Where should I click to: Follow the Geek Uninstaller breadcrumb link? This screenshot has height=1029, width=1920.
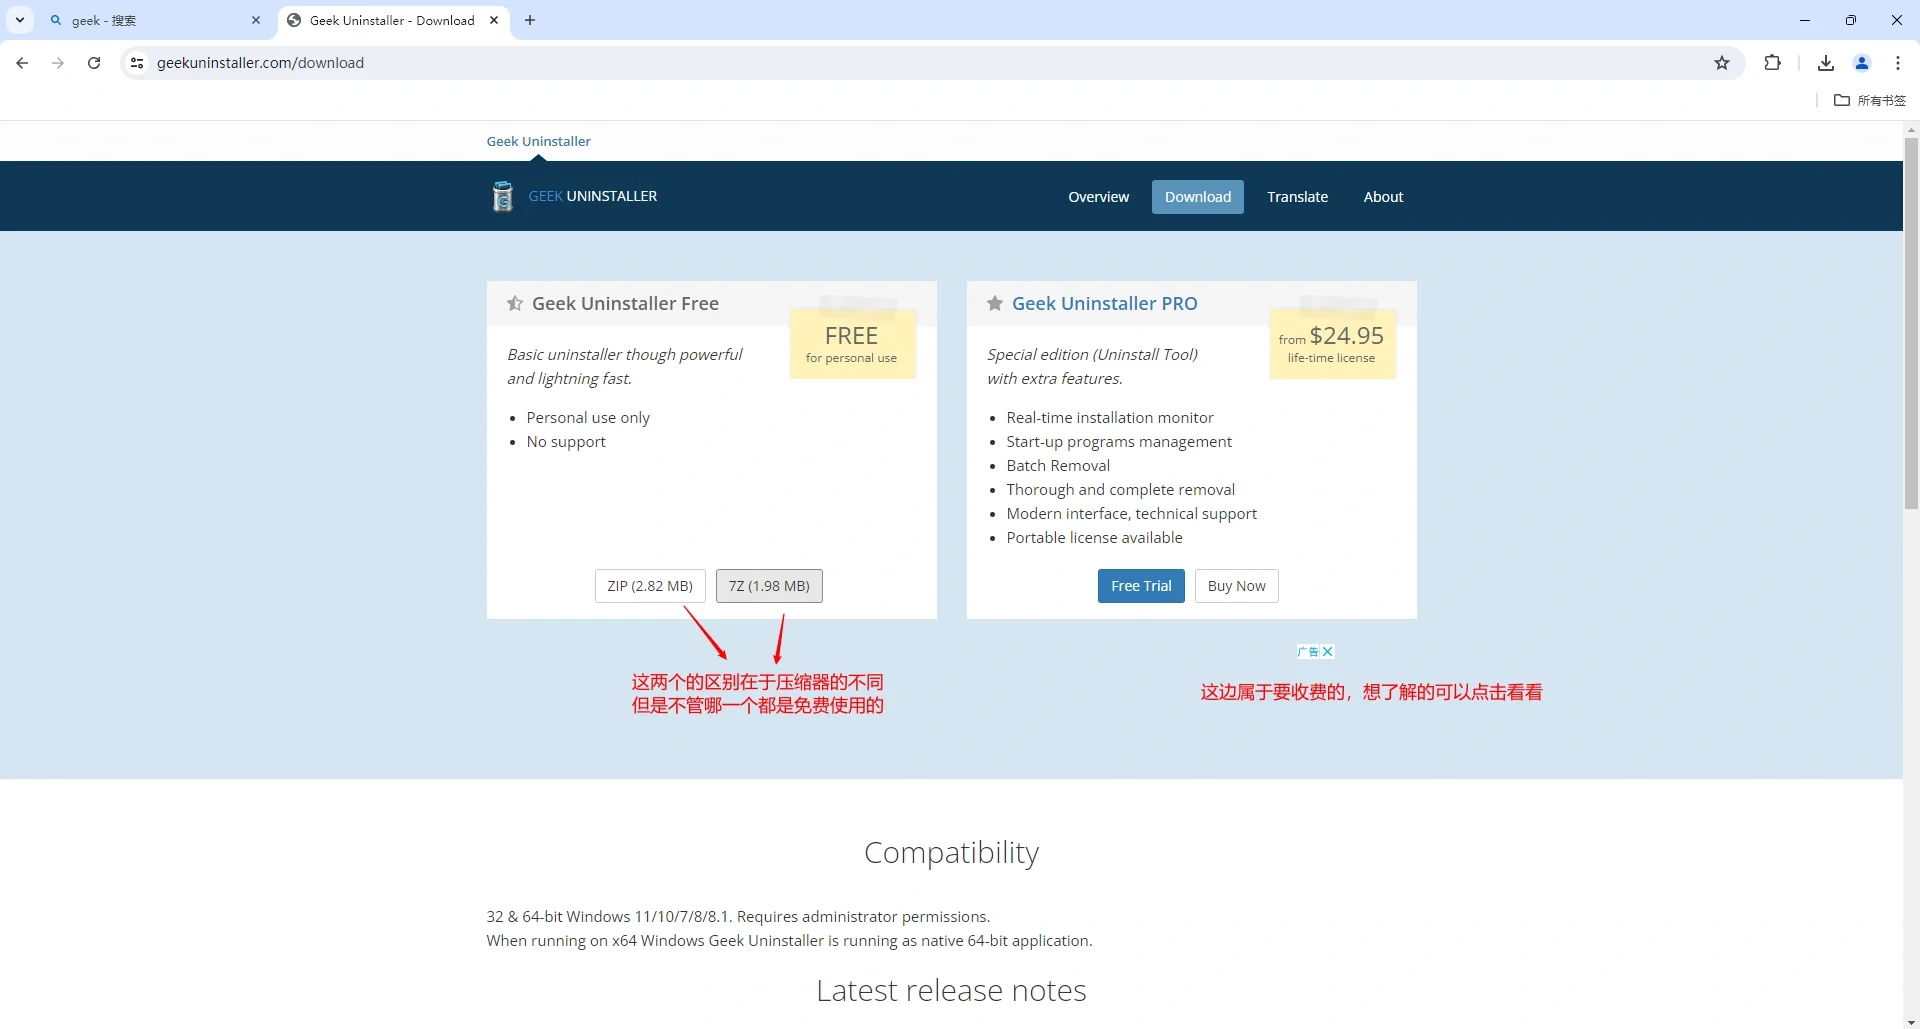pyautogui.click(x=538, y=141)
